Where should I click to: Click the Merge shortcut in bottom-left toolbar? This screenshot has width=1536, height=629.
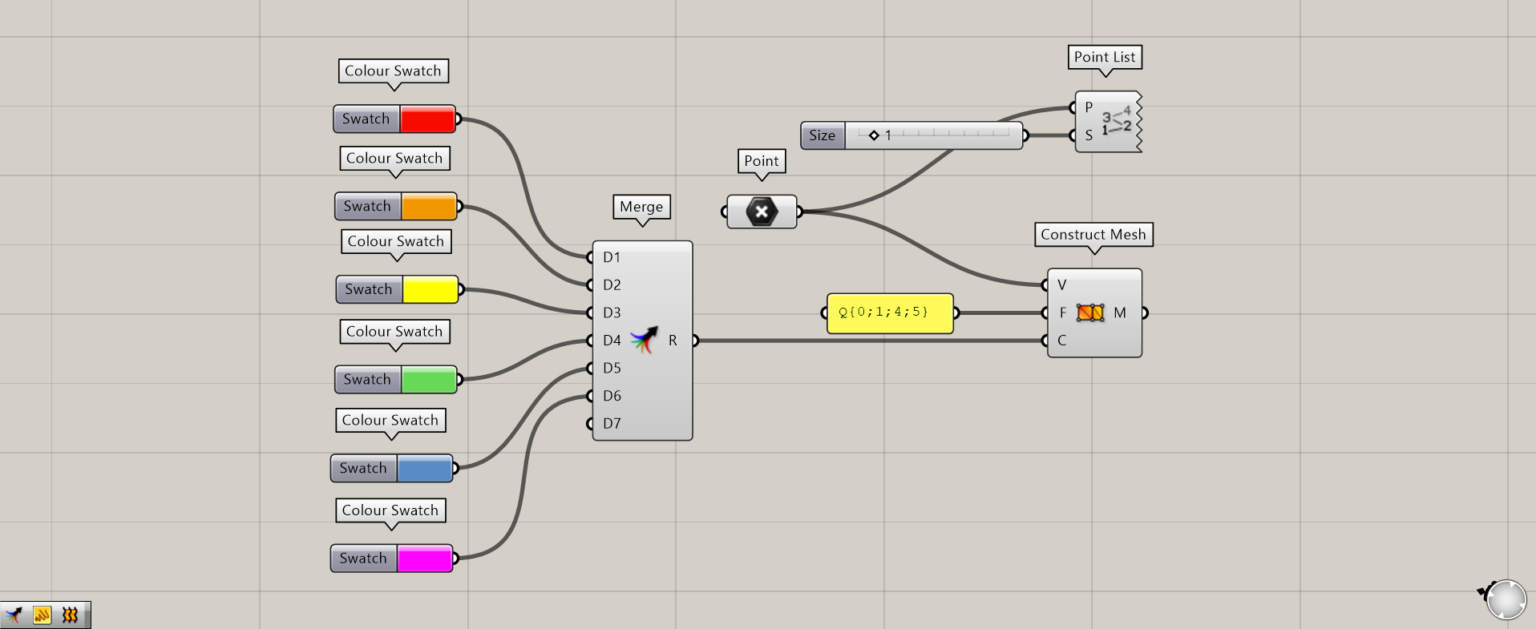click(14, 615)
